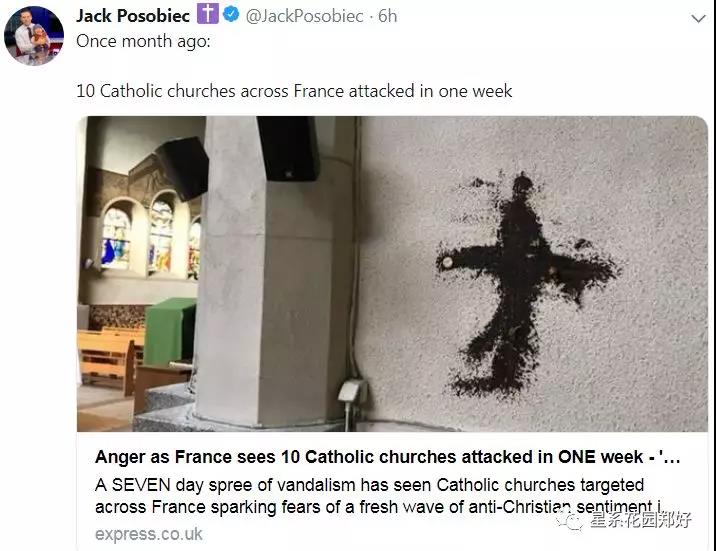Click the green cloth in church photo

169,331
